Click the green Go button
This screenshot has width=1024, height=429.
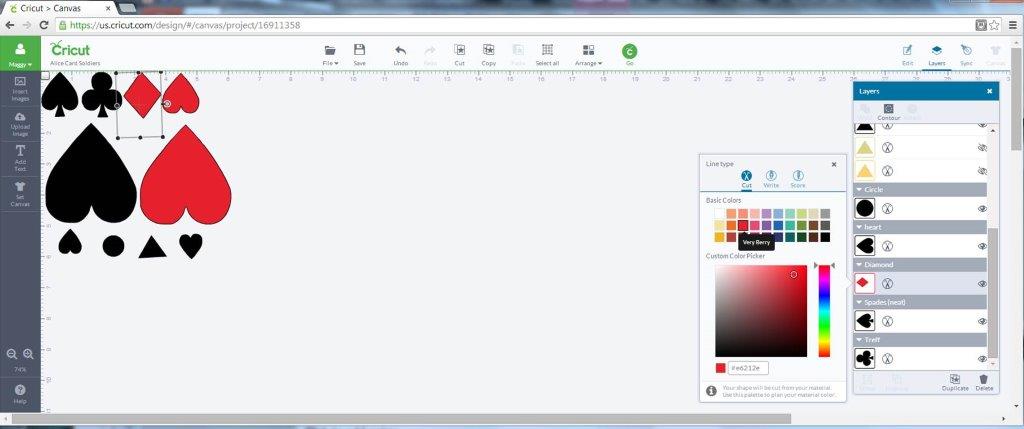pyautogui.click(x=630, y=54)
